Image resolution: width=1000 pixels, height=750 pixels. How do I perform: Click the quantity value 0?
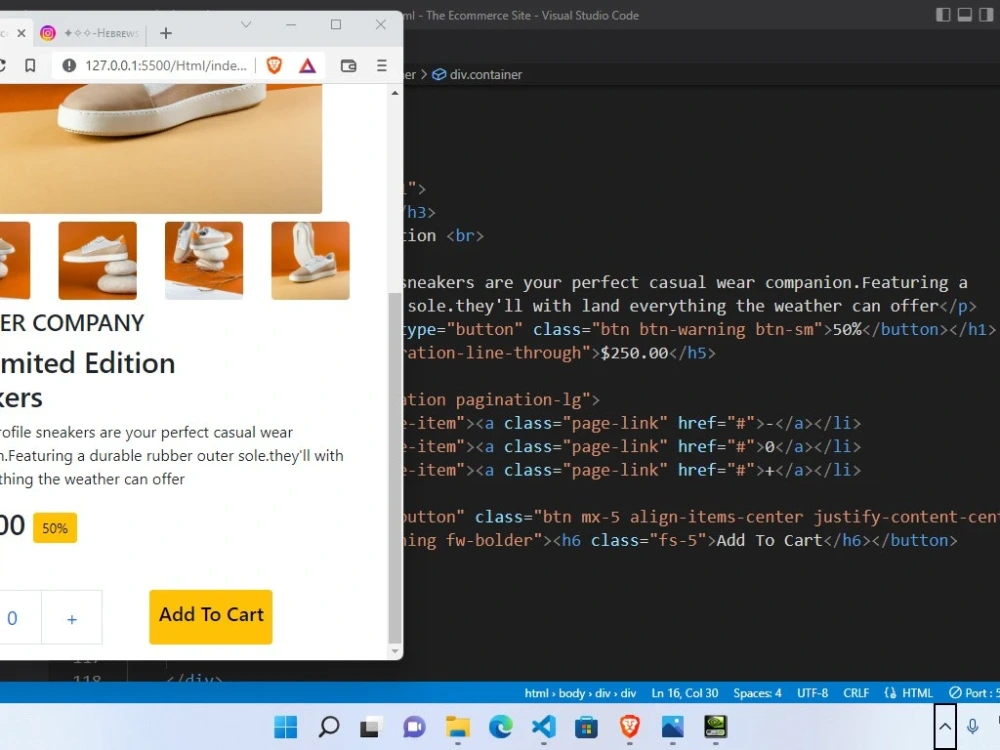point(12,619)
